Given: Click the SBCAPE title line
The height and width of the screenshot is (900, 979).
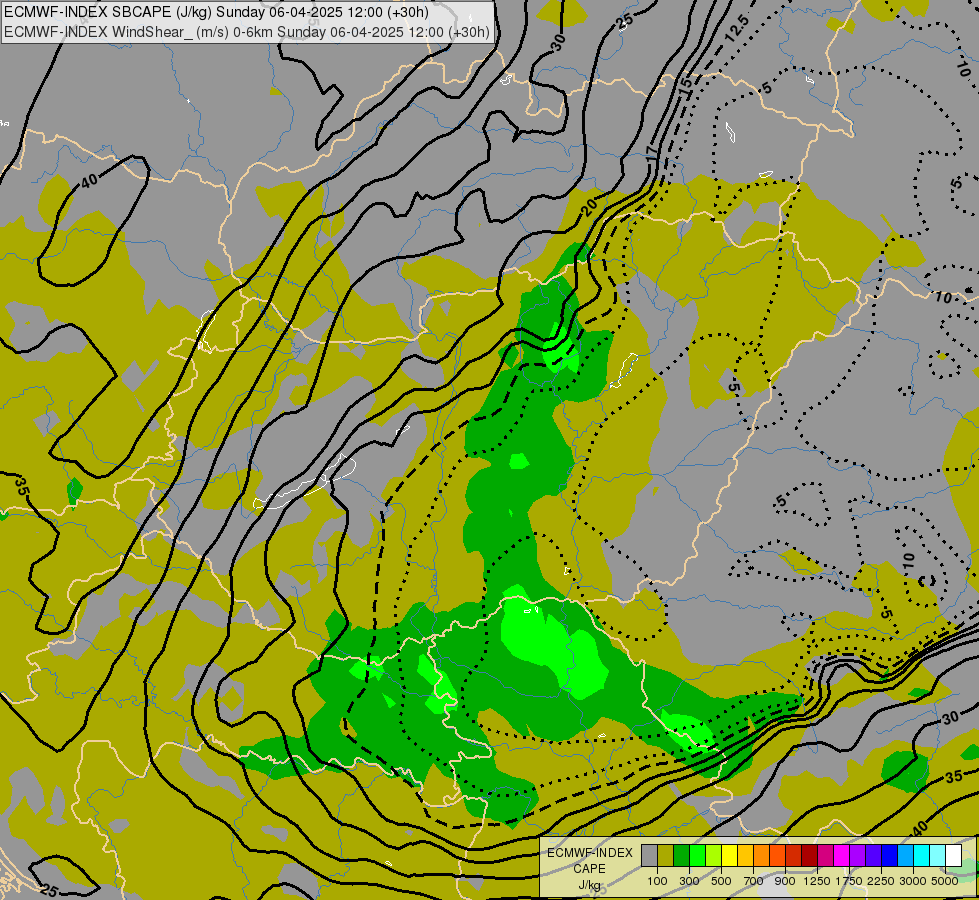Looking at the screenshot, I should tap(215, 12).
